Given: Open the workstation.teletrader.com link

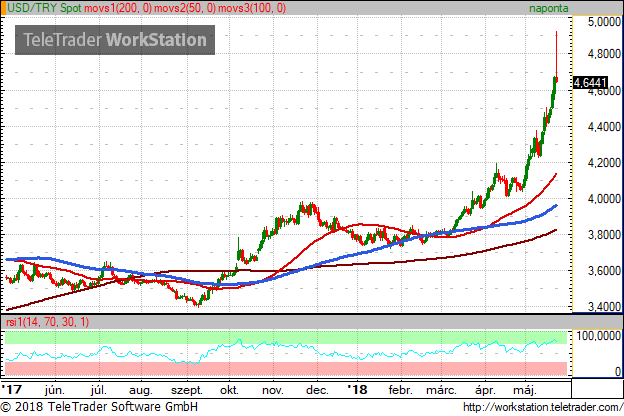Looking at the screenshot, I should click(x=543, y=407).
